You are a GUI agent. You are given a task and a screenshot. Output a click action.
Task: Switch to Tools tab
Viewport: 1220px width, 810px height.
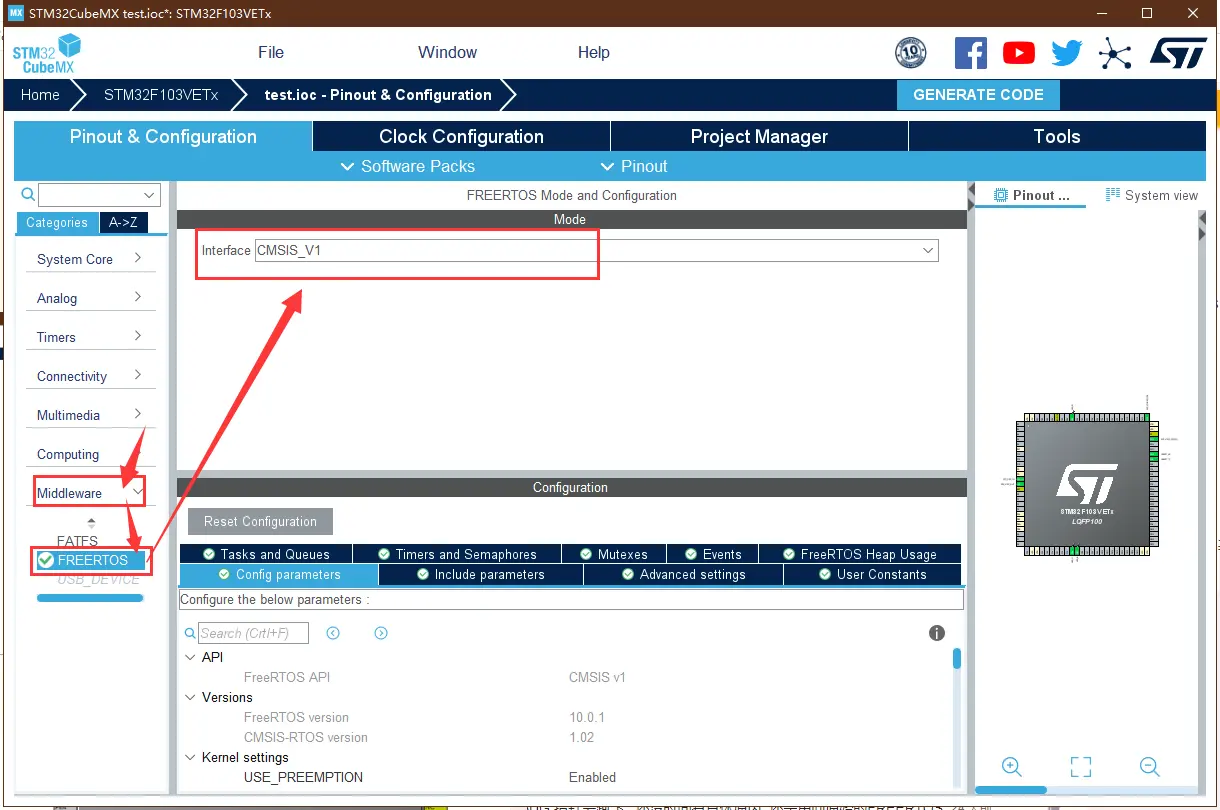(x=1057, y=137)
